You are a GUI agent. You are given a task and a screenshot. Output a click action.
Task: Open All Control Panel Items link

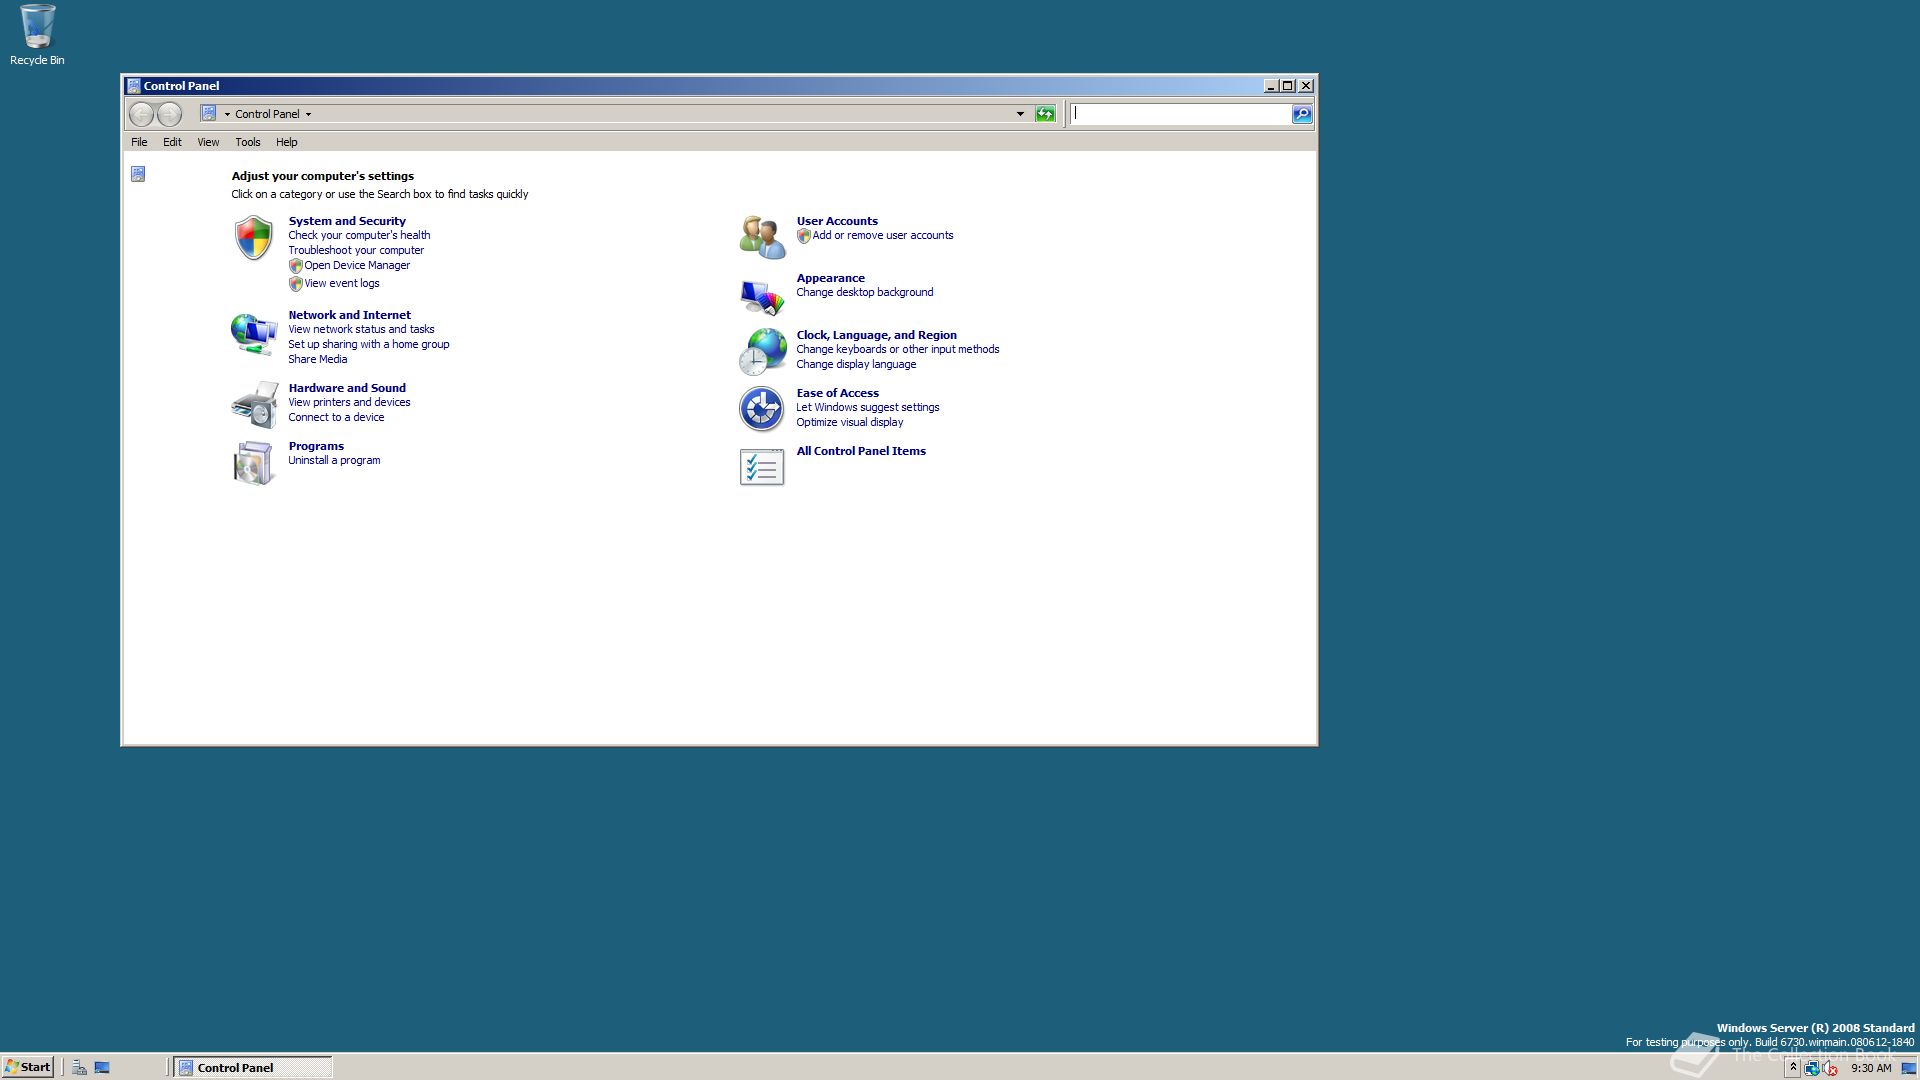(x=861, y=451)
